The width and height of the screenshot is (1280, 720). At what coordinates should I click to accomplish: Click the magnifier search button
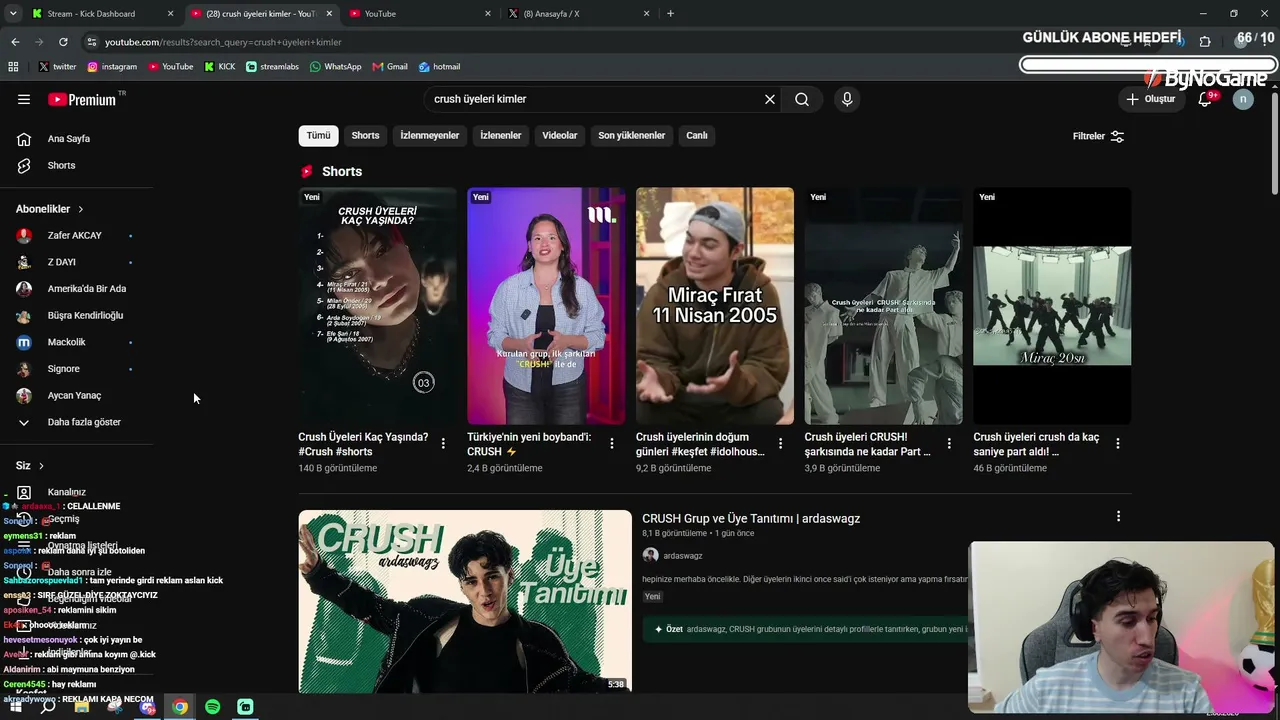[x=802, y=99]
